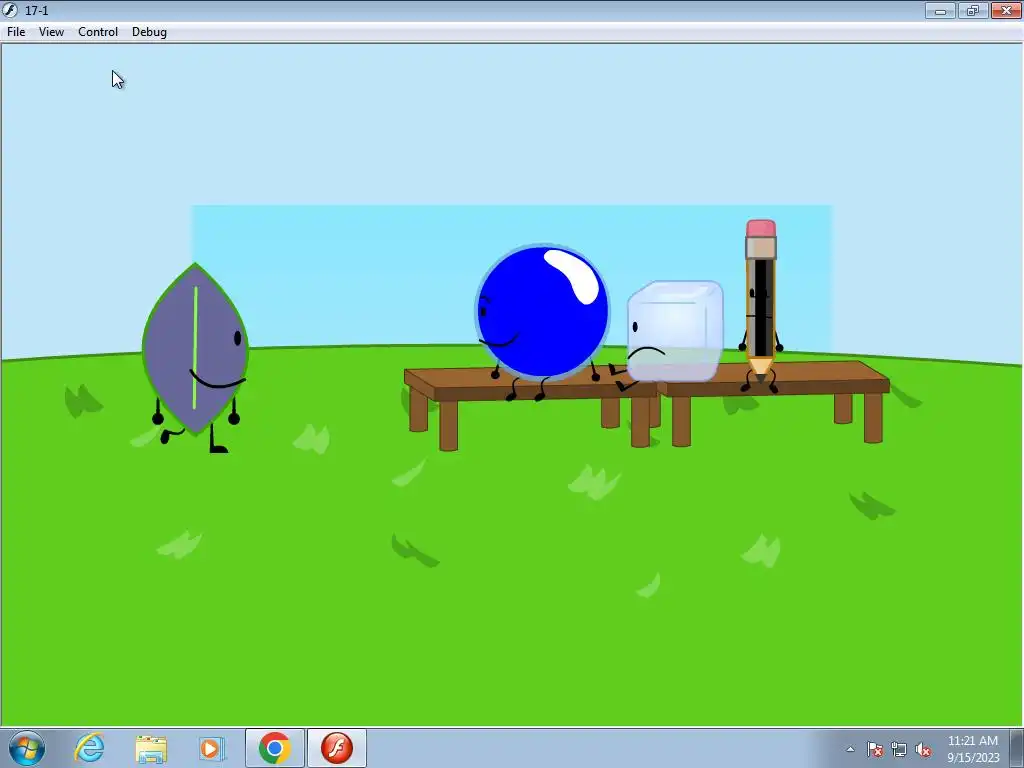Open Windows Media Player from the taskbar

point(212,748)
